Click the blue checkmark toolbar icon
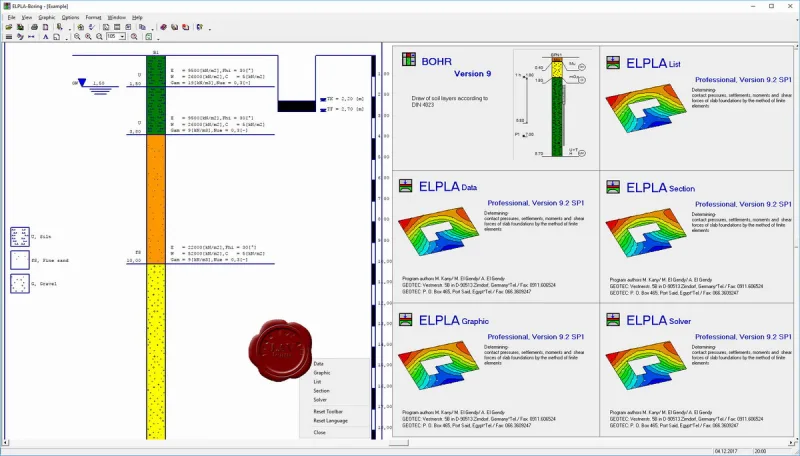Viewport: 800px width, 456px height. (x=92, y=27)
